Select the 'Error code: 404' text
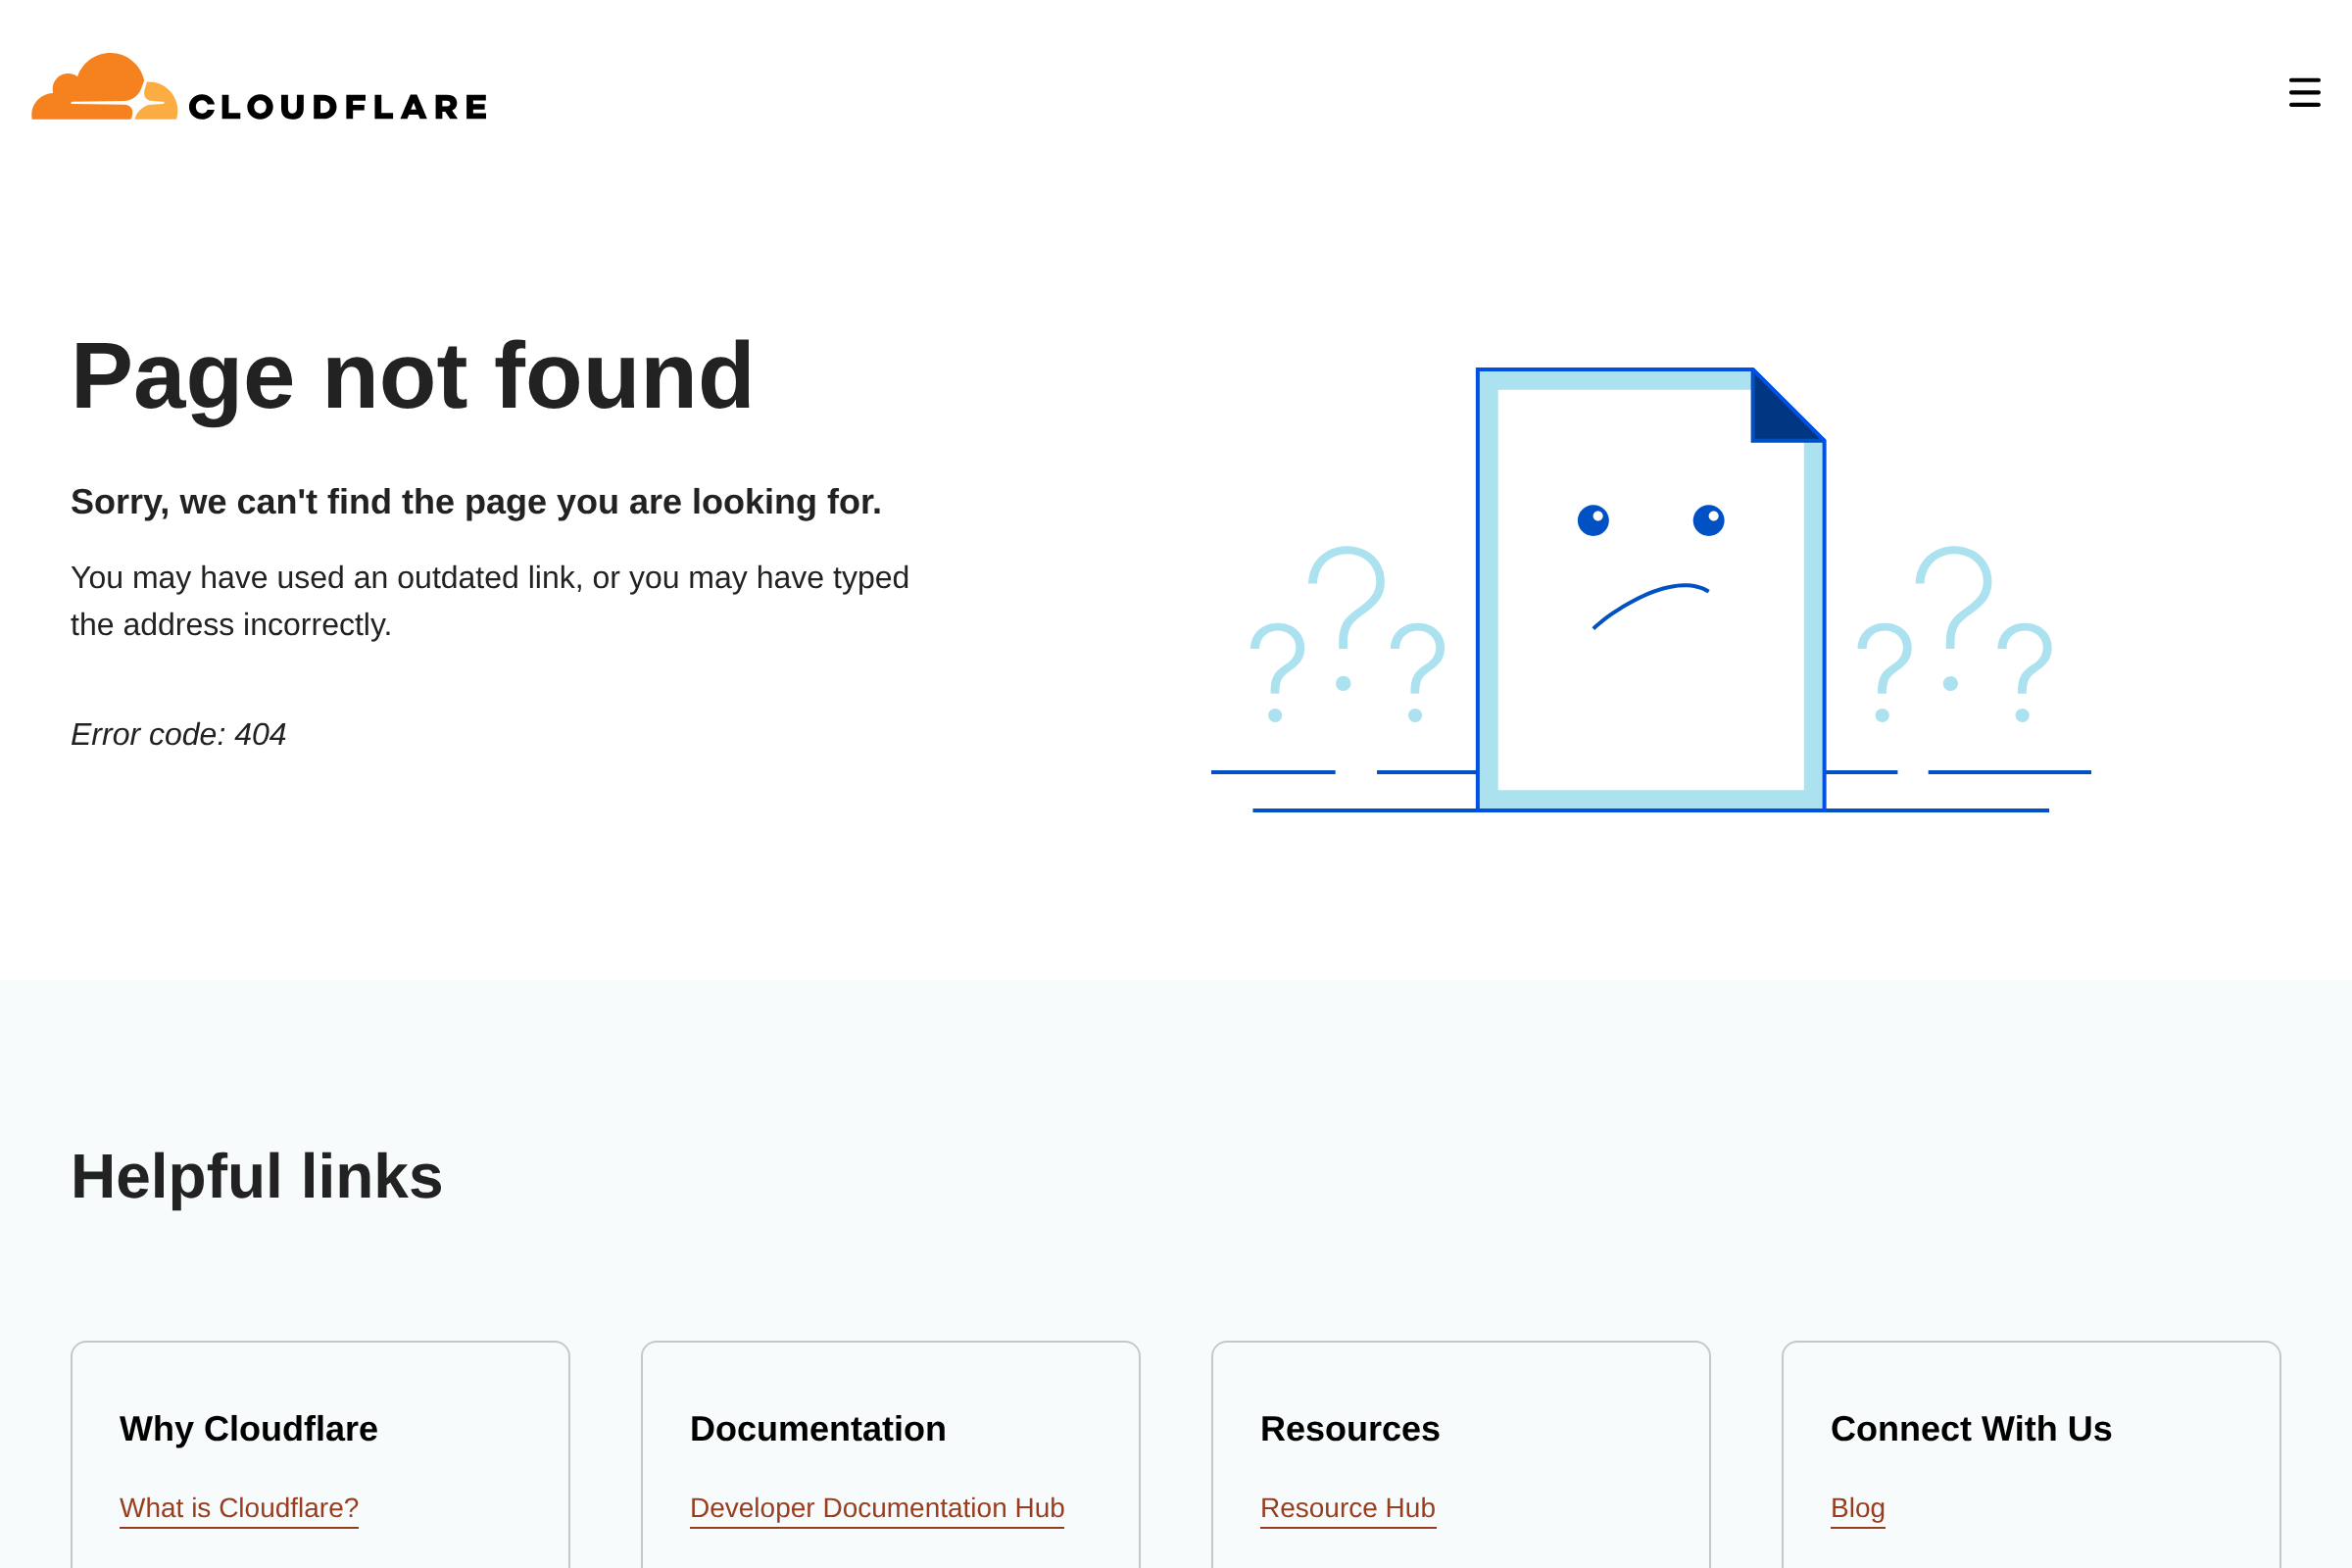 click(x=178, y=734)
